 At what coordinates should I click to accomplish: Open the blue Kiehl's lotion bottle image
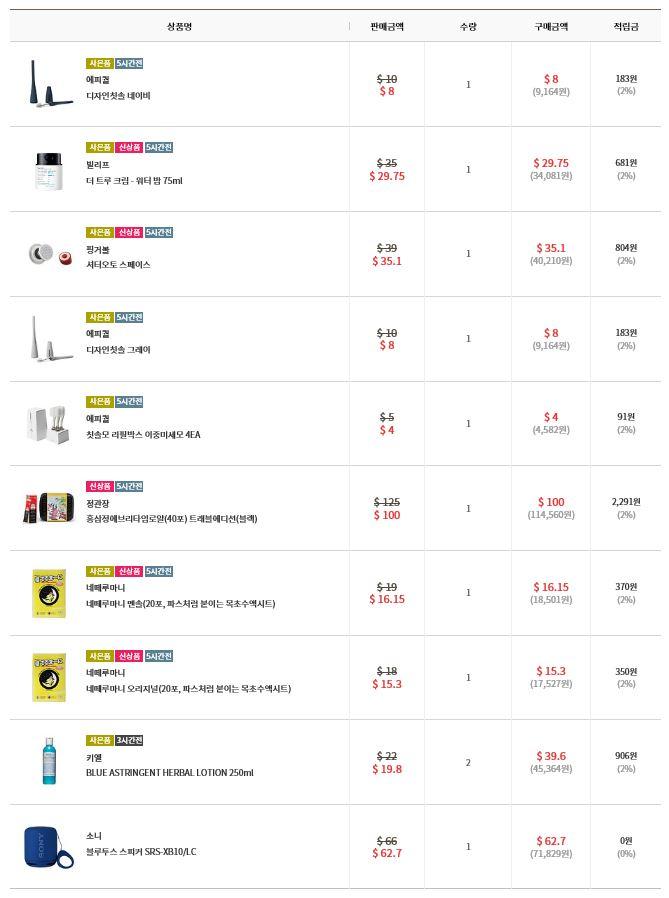click(x=49, y=762)
